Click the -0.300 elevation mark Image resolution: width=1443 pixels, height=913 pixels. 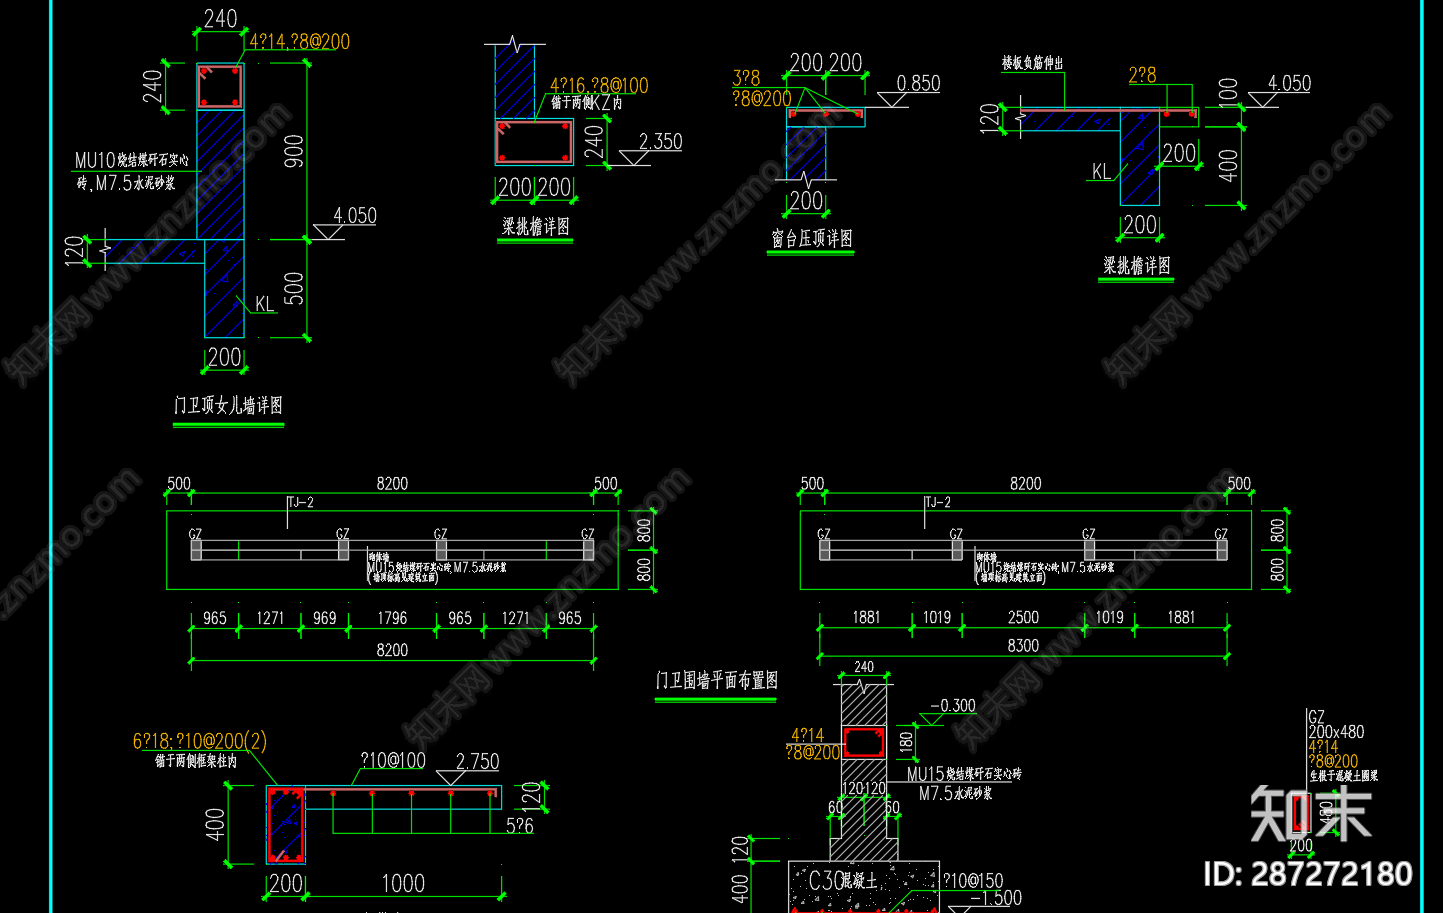(952, 706)
